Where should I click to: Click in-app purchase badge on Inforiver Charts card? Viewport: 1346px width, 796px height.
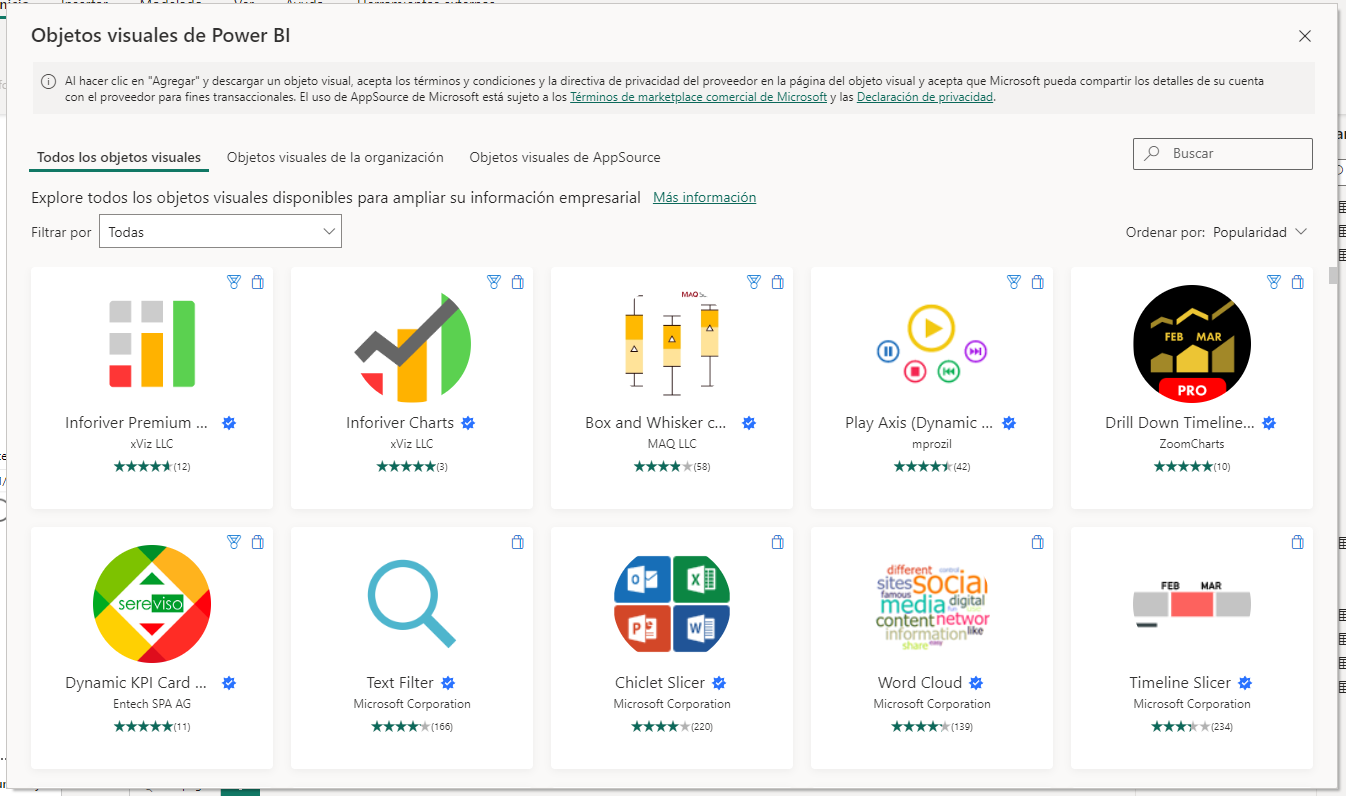coord(493,283)
